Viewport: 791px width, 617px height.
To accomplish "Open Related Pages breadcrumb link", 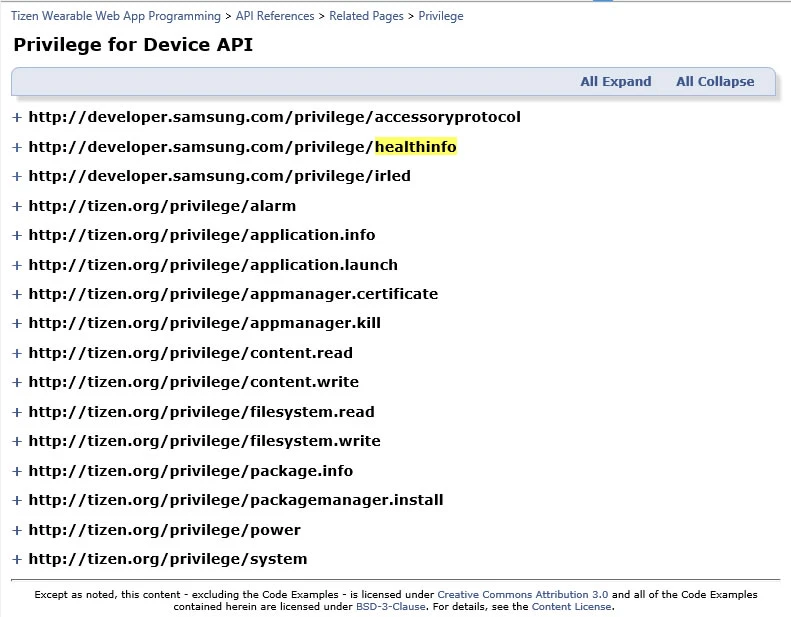I will point(366,16).
